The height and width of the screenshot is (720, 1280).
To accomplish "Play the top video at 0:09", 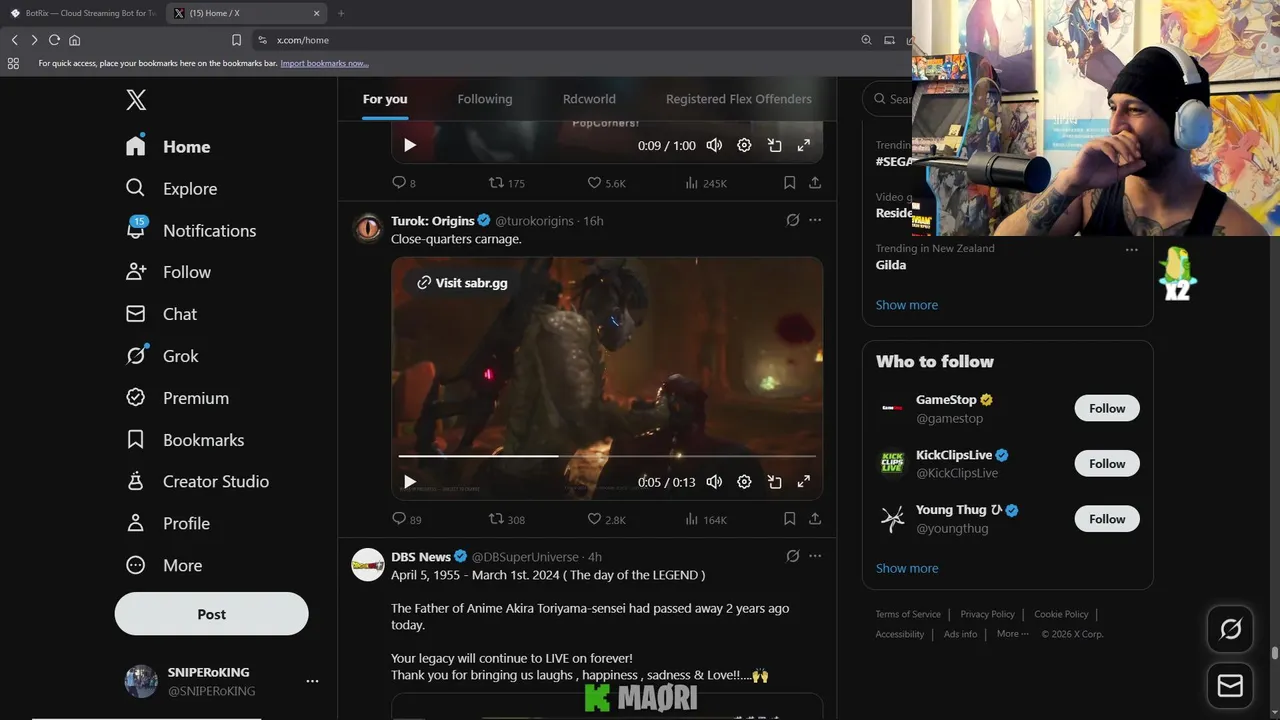I will click(x=409, y=145).
